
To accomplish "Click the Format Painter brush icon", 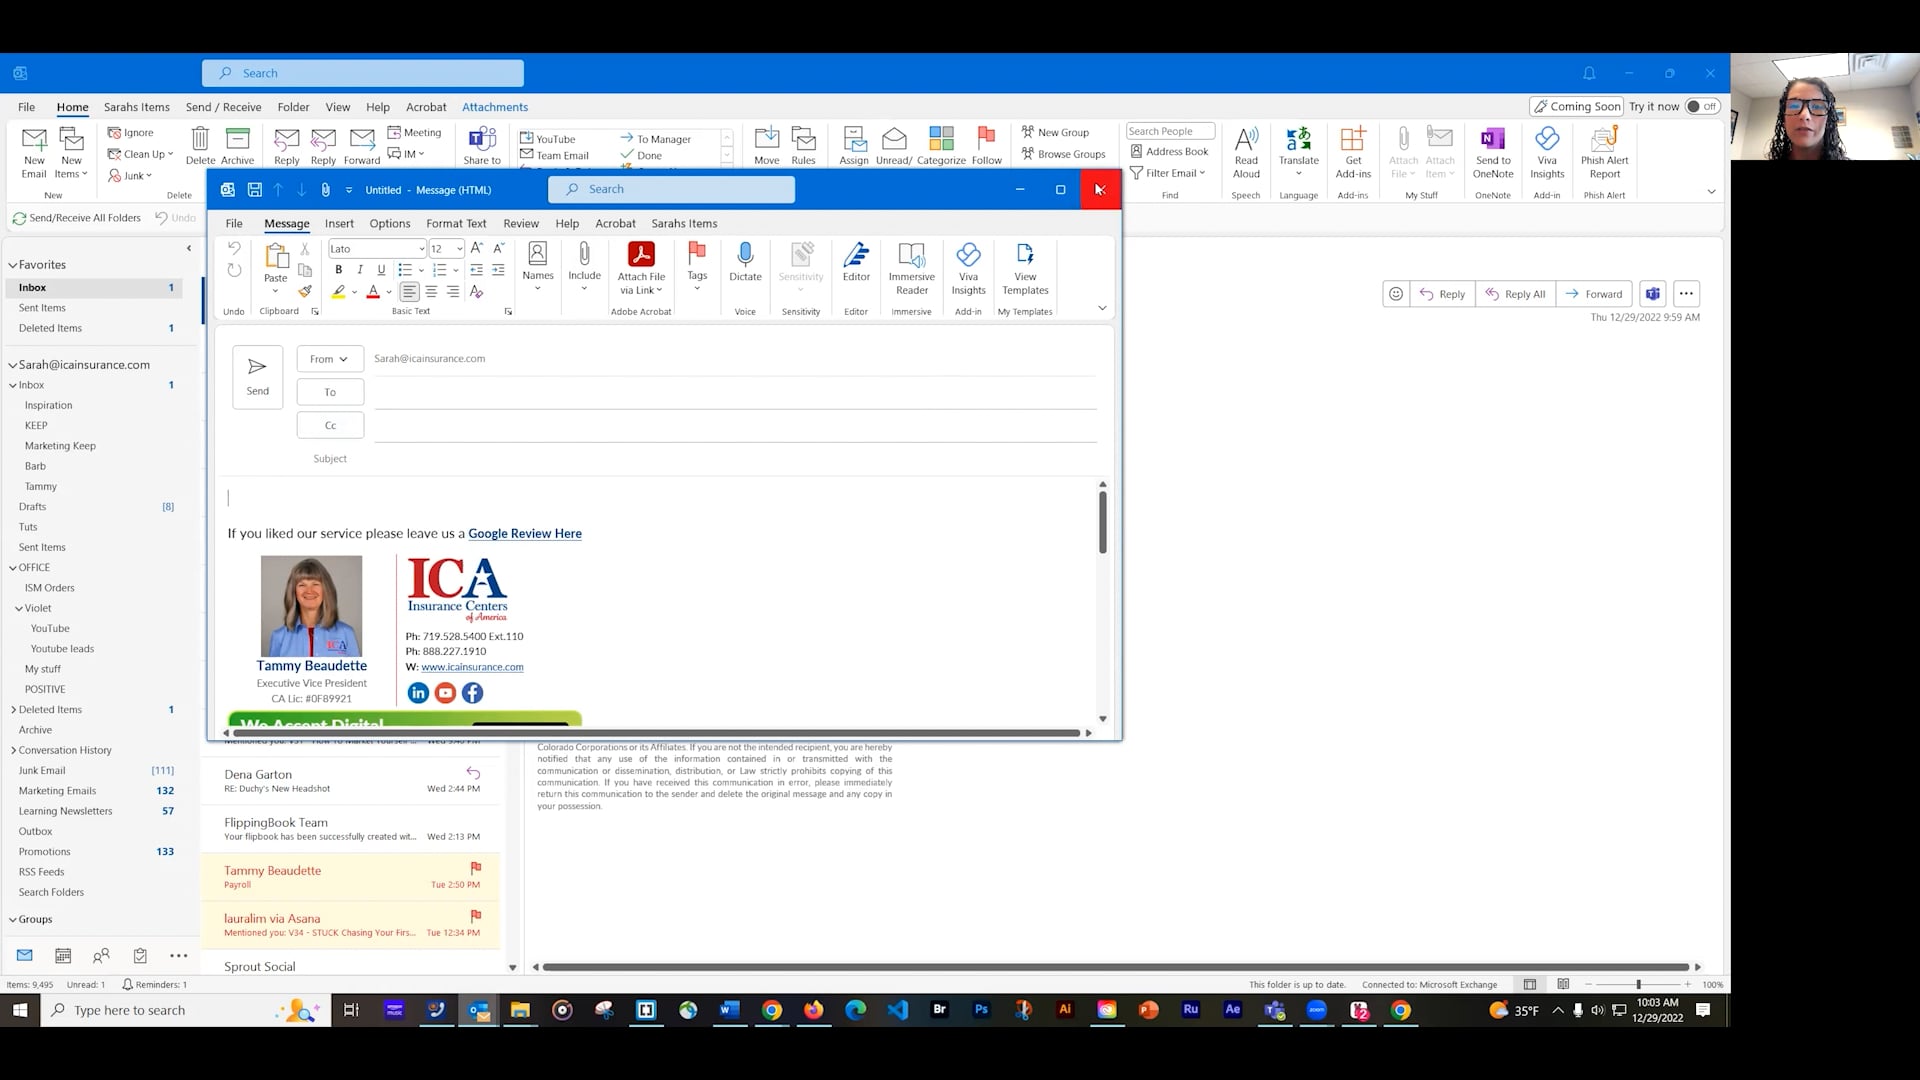I will tap(305, 292).
